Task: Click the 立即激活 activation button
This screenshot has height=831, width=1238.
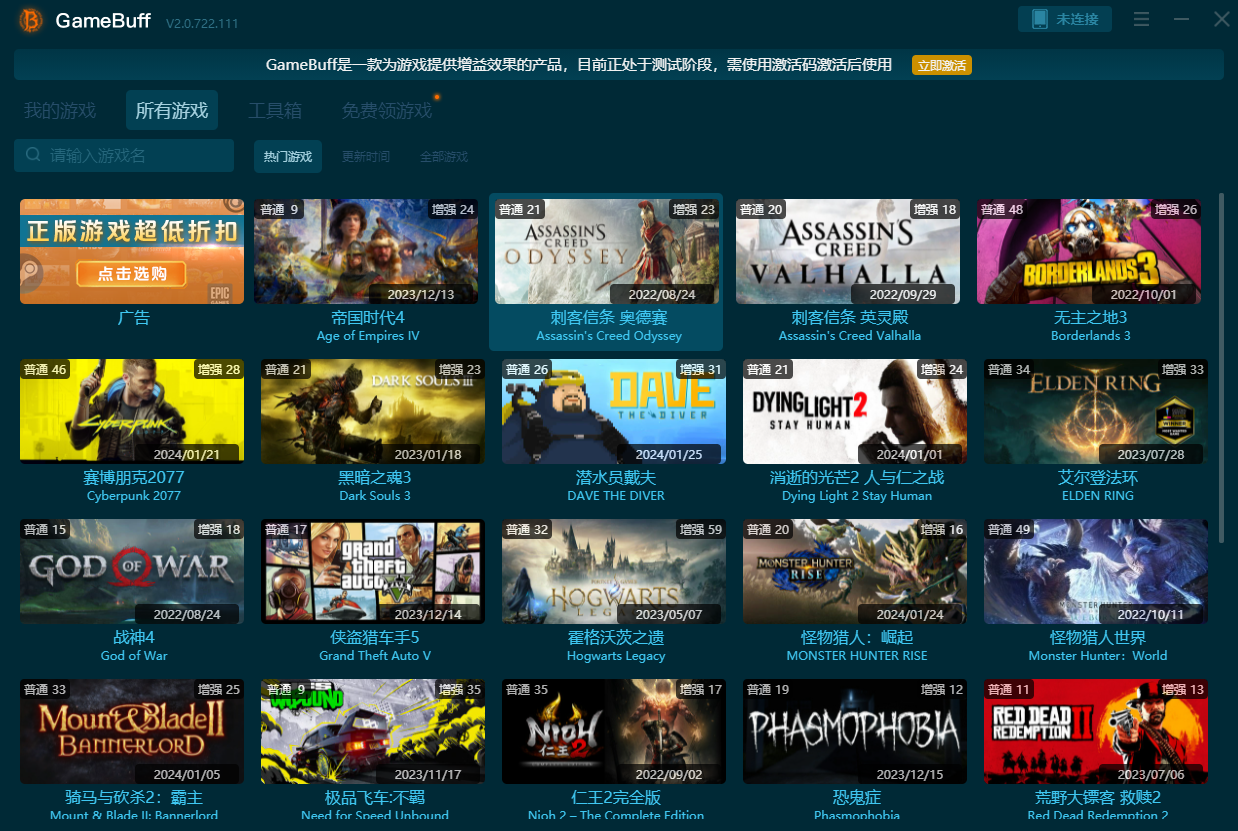Action: [942, 65]
